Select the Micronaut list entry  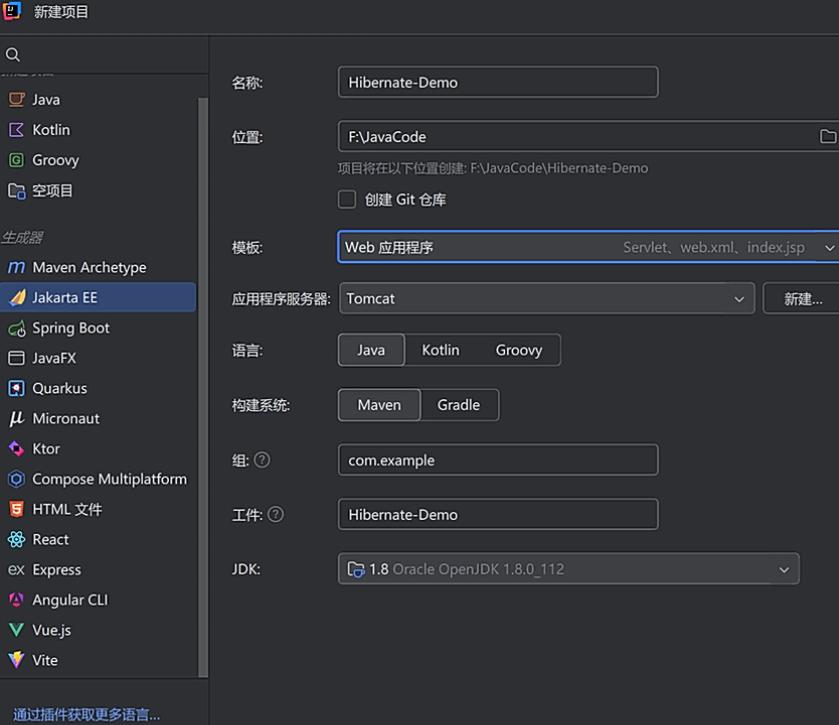tap(98, 418)
